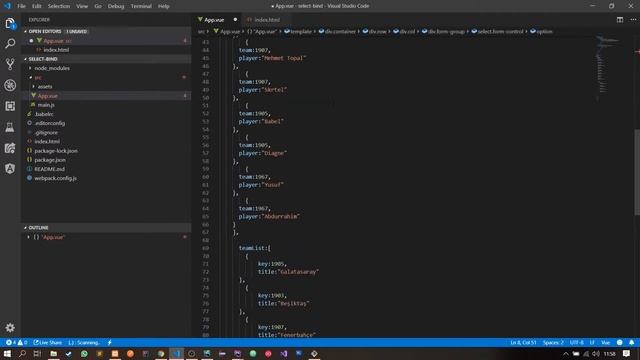The image size is (640, 360).
Task: Switch to the App.vue editor tab
Action: click(x=214, y=20)
